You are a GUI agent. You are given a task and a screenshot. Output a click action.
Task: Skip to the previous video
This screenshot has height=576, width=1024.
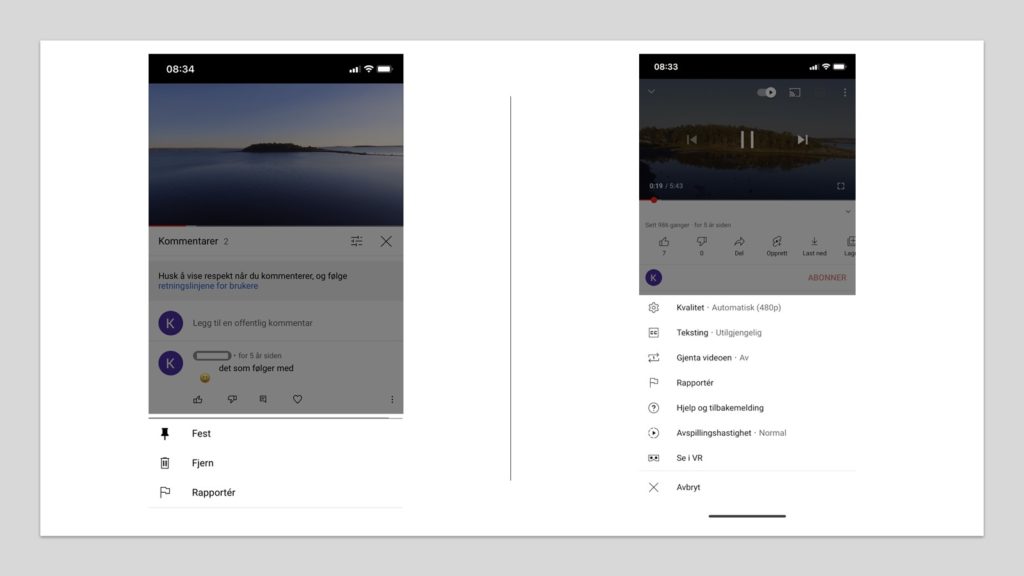point(692,140)
